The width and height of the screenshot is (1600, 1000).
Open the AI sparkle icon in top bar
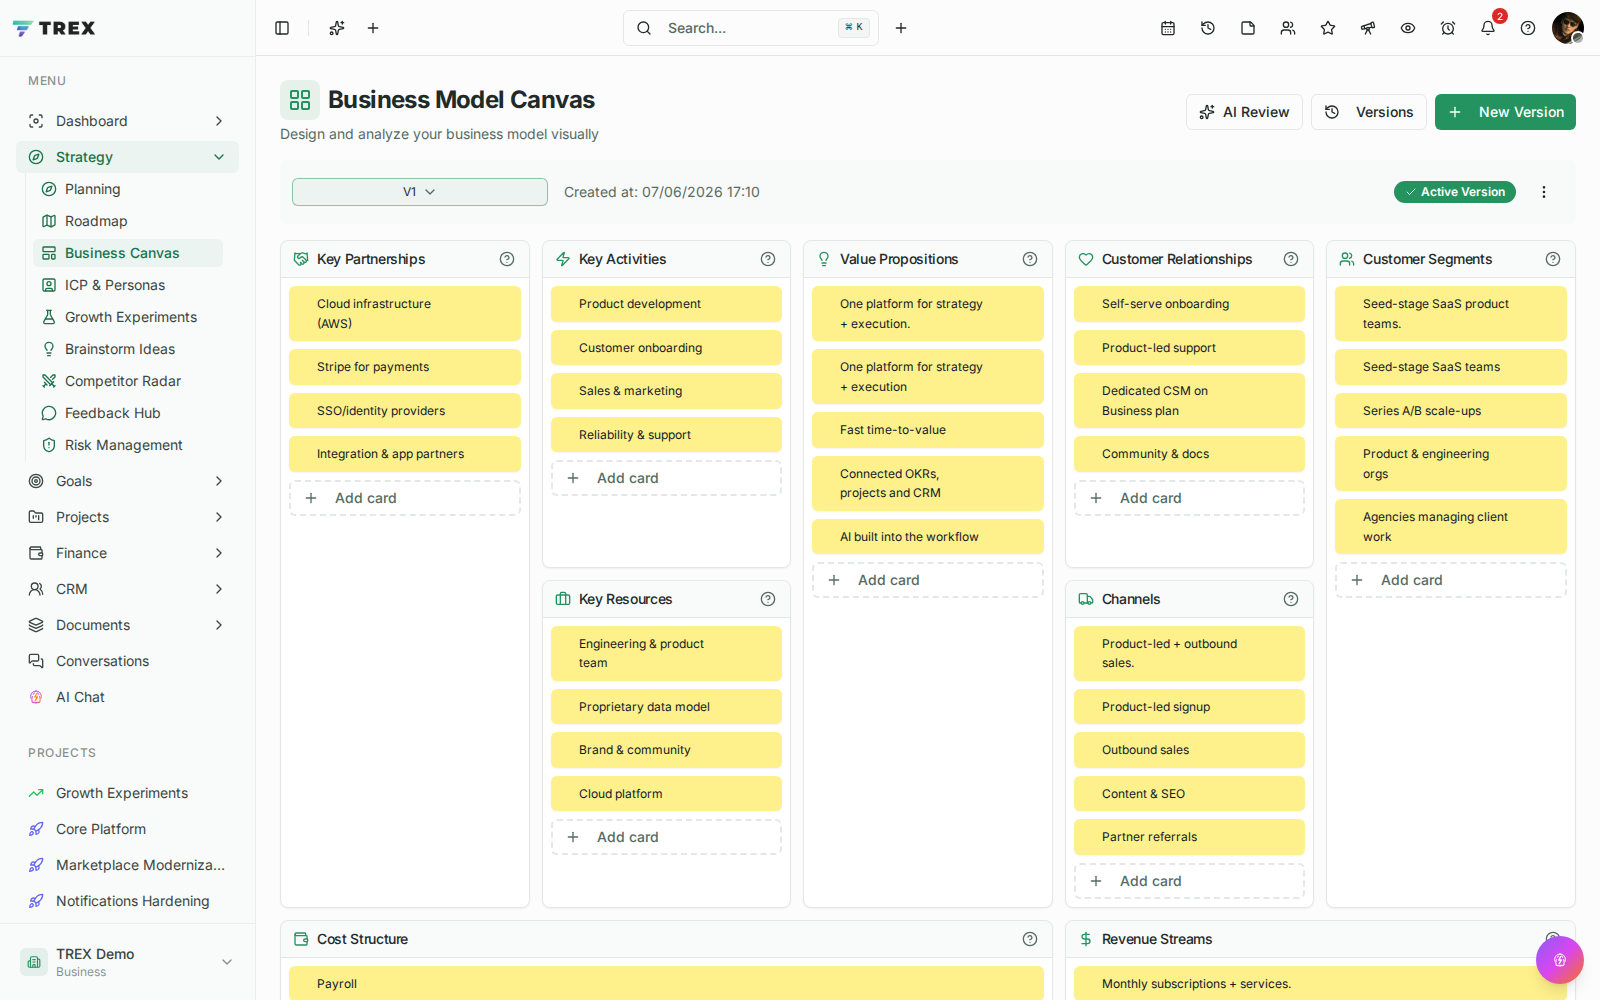click(337, 28)
